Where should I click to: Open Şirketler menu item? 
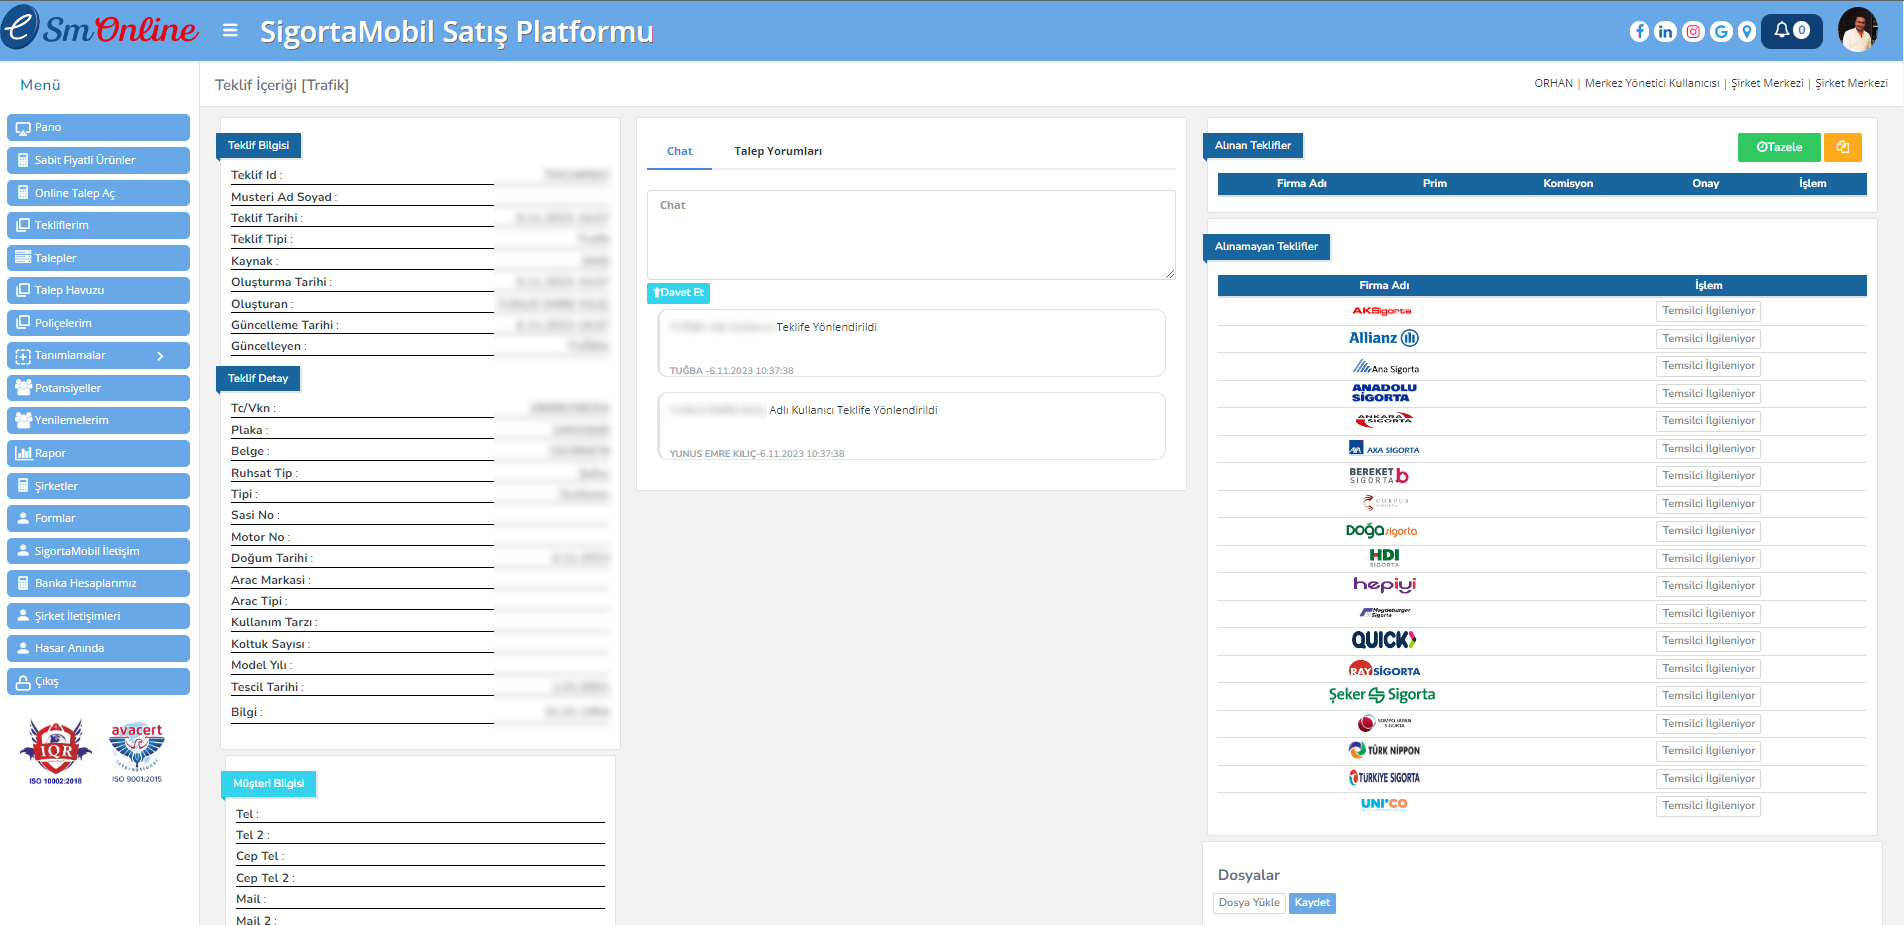coord(98,486)
